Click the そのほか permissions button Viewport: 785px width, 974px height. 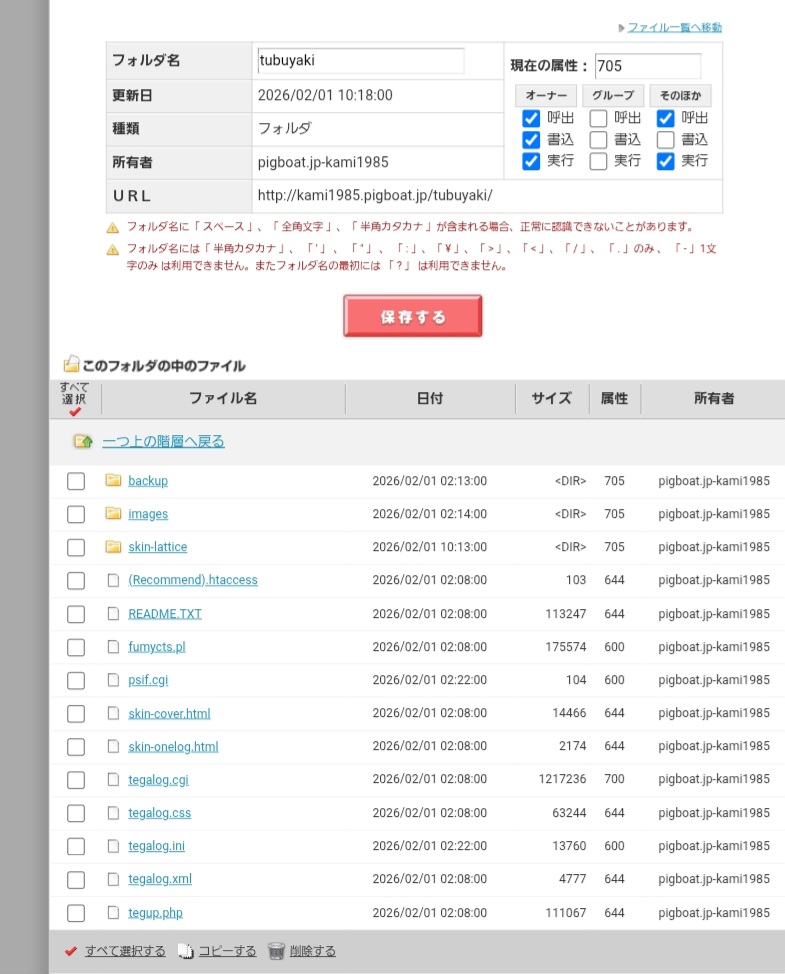[x=680, y=96]
